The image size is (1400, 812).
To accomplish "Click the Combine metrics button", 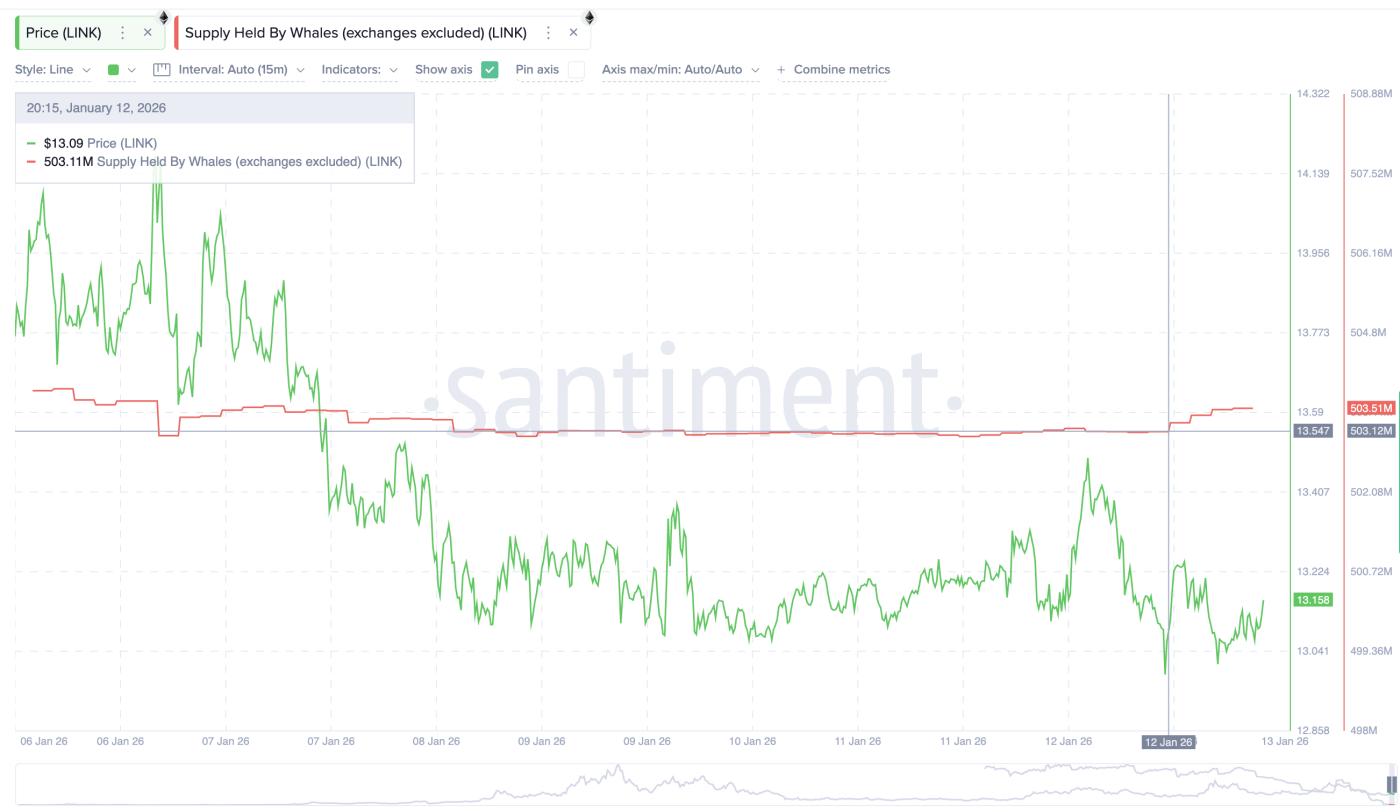I will (834, 70).
